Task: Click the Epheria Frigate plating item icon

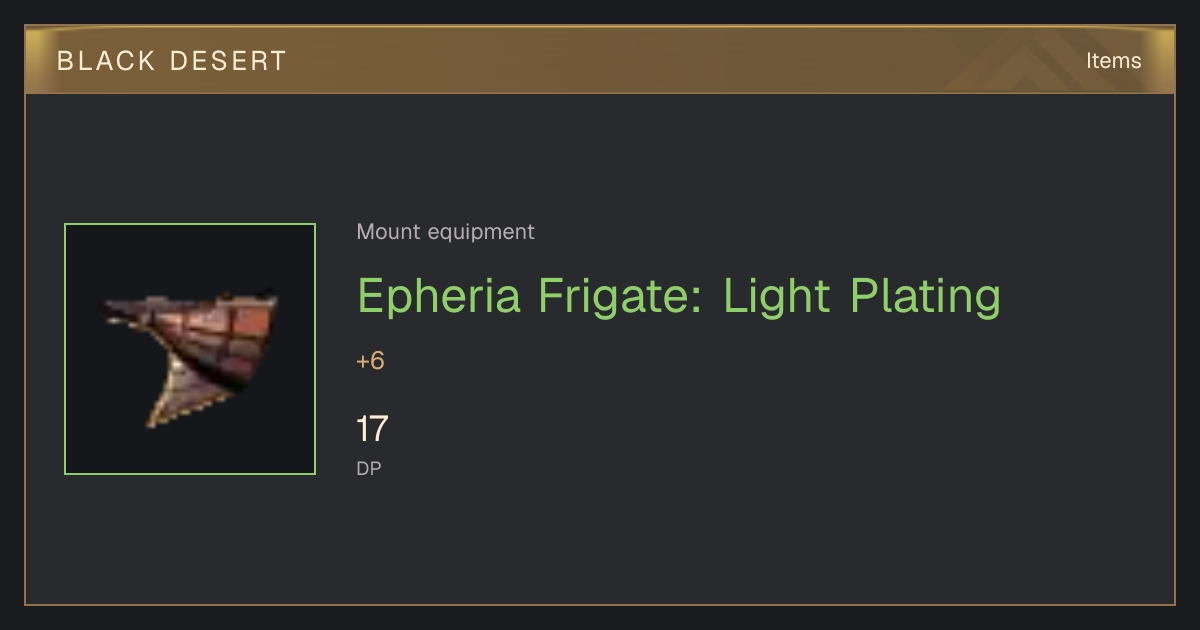Action: pyautogui.click(x=190, y=349)
